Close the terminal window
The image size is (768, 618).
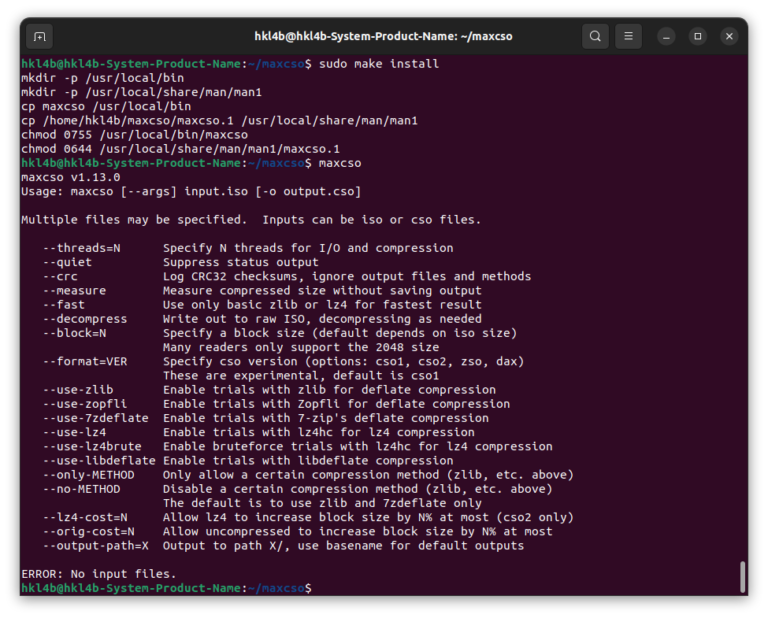(x=729, y=37)
